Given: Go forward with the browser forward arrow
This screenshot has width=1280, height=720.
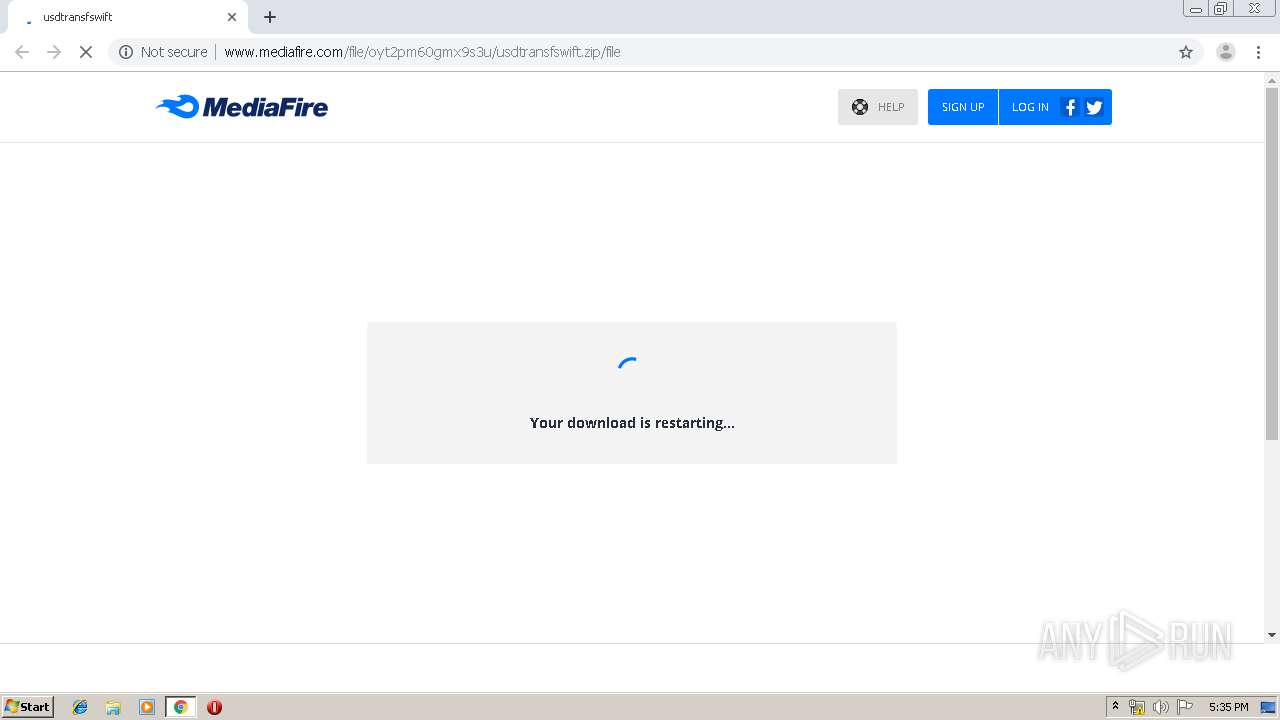Looking at the screenshot, I should [x=54, y=52].
